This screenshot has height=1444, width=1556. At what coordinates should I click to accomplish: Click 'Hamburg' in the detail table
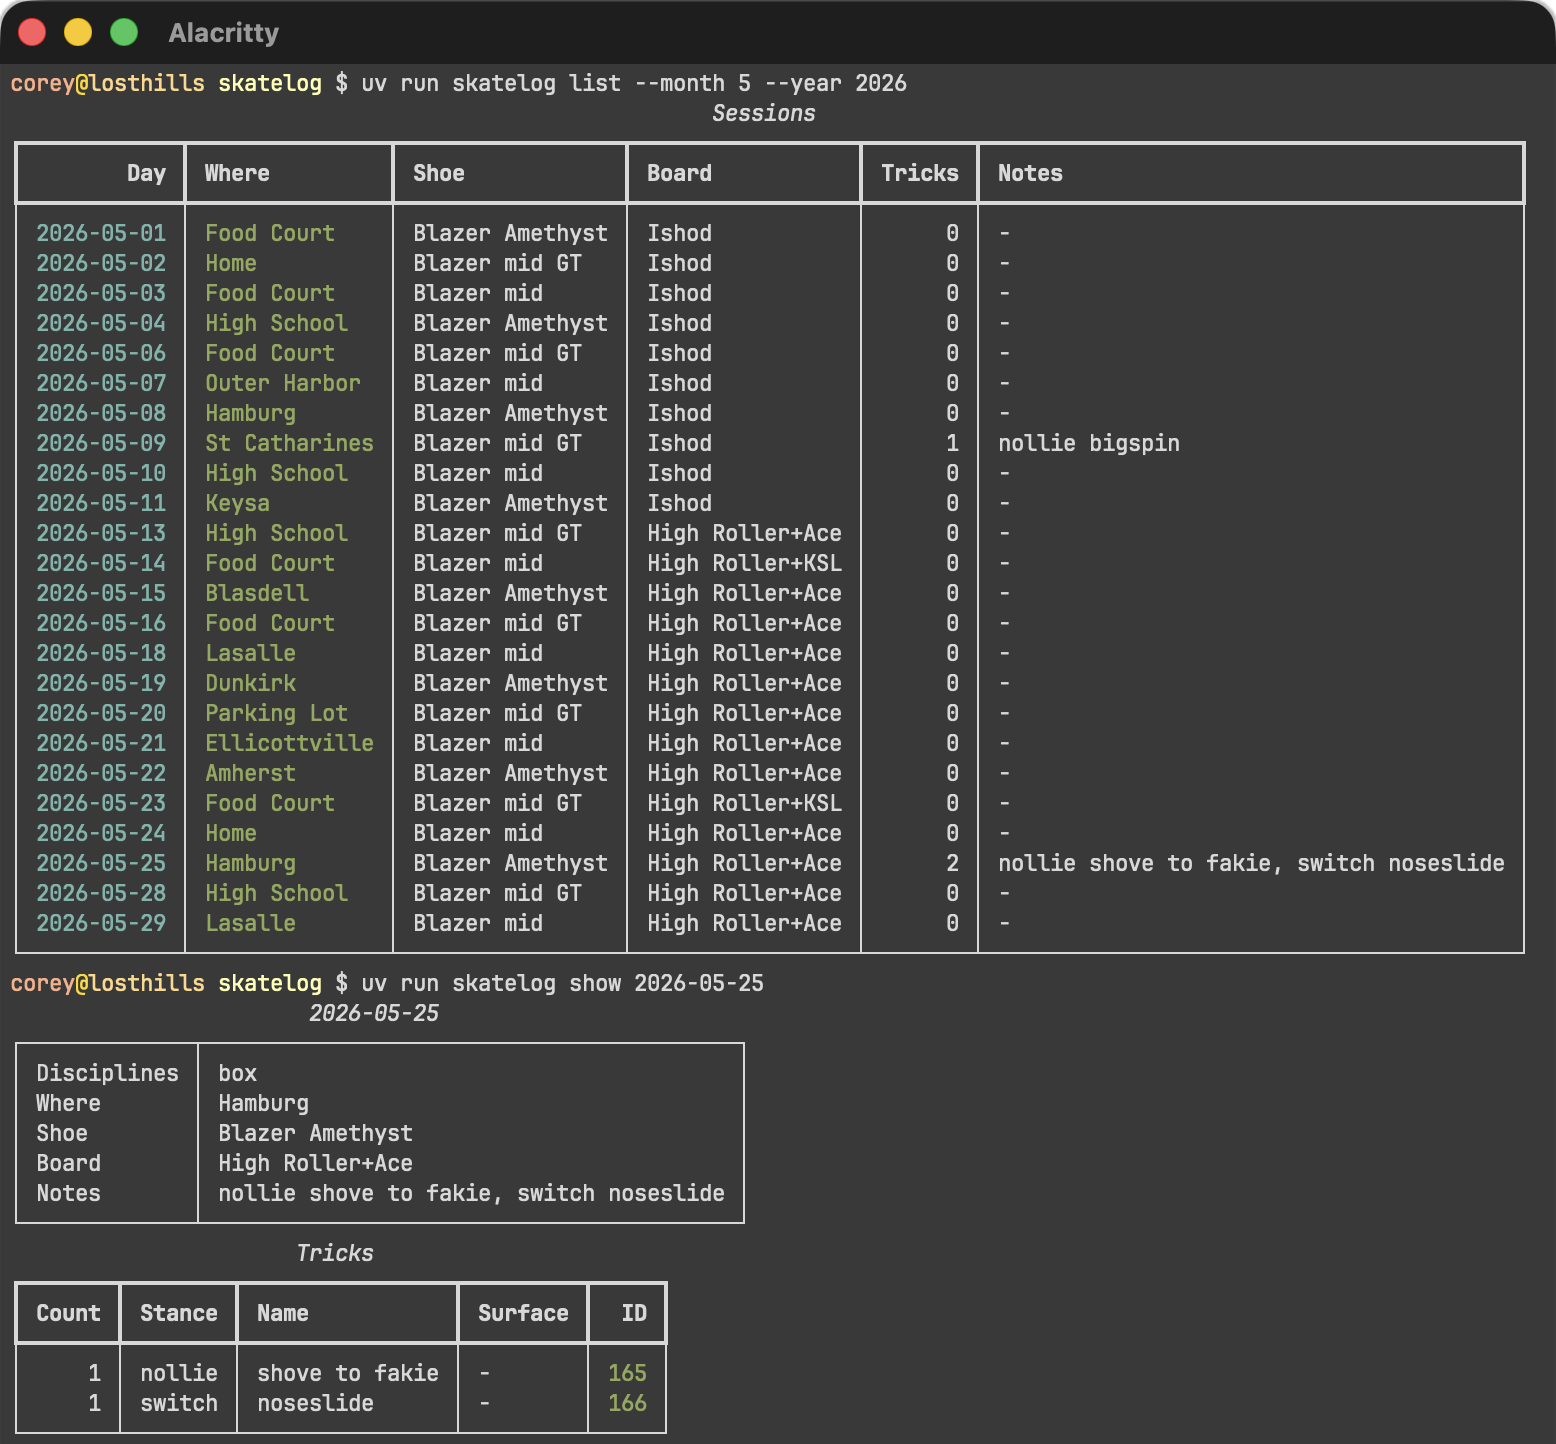coord(263,1103)
